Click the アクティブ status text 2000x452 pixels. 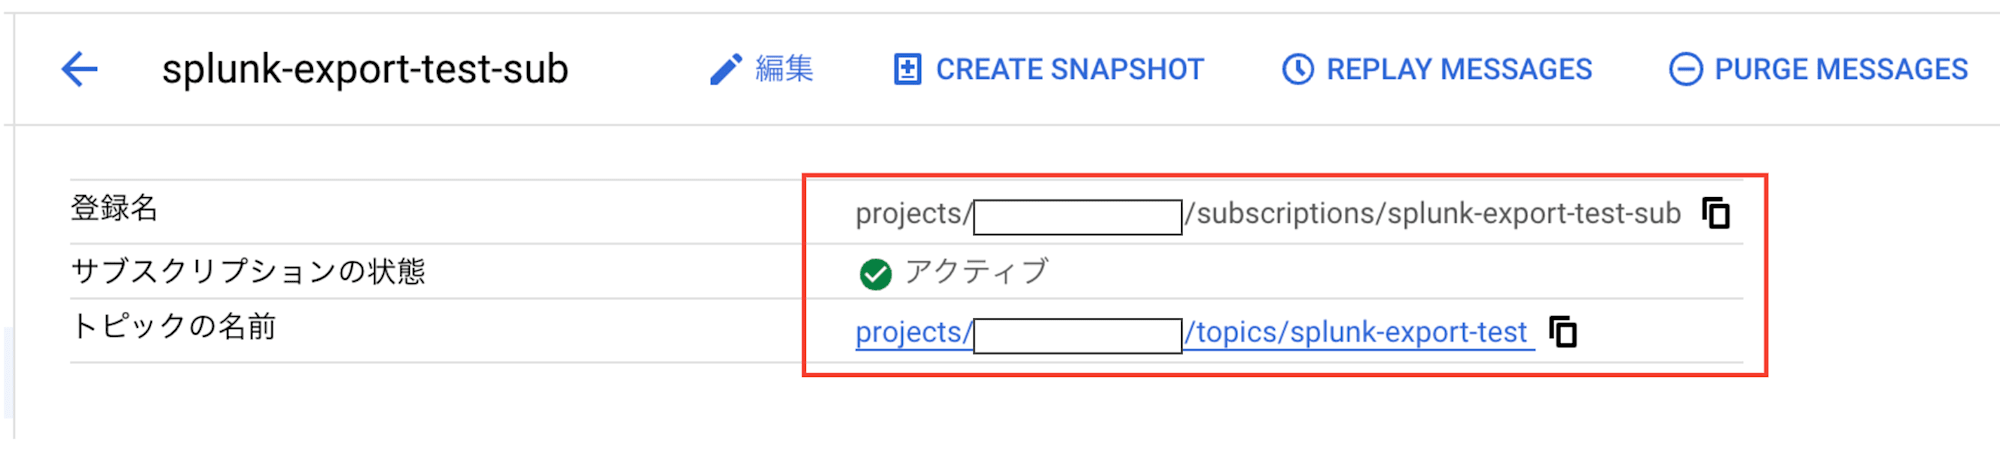pyautogui.click(x=976, y=272)
